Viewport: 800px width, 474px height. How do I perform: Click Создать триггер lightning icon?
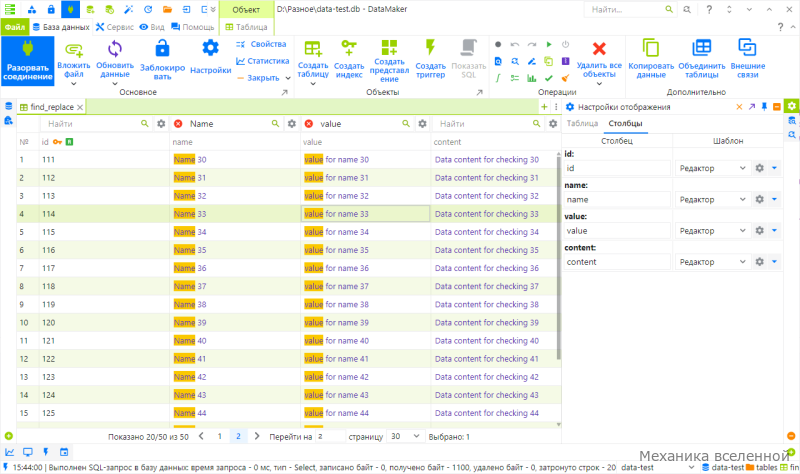(430, 47)
